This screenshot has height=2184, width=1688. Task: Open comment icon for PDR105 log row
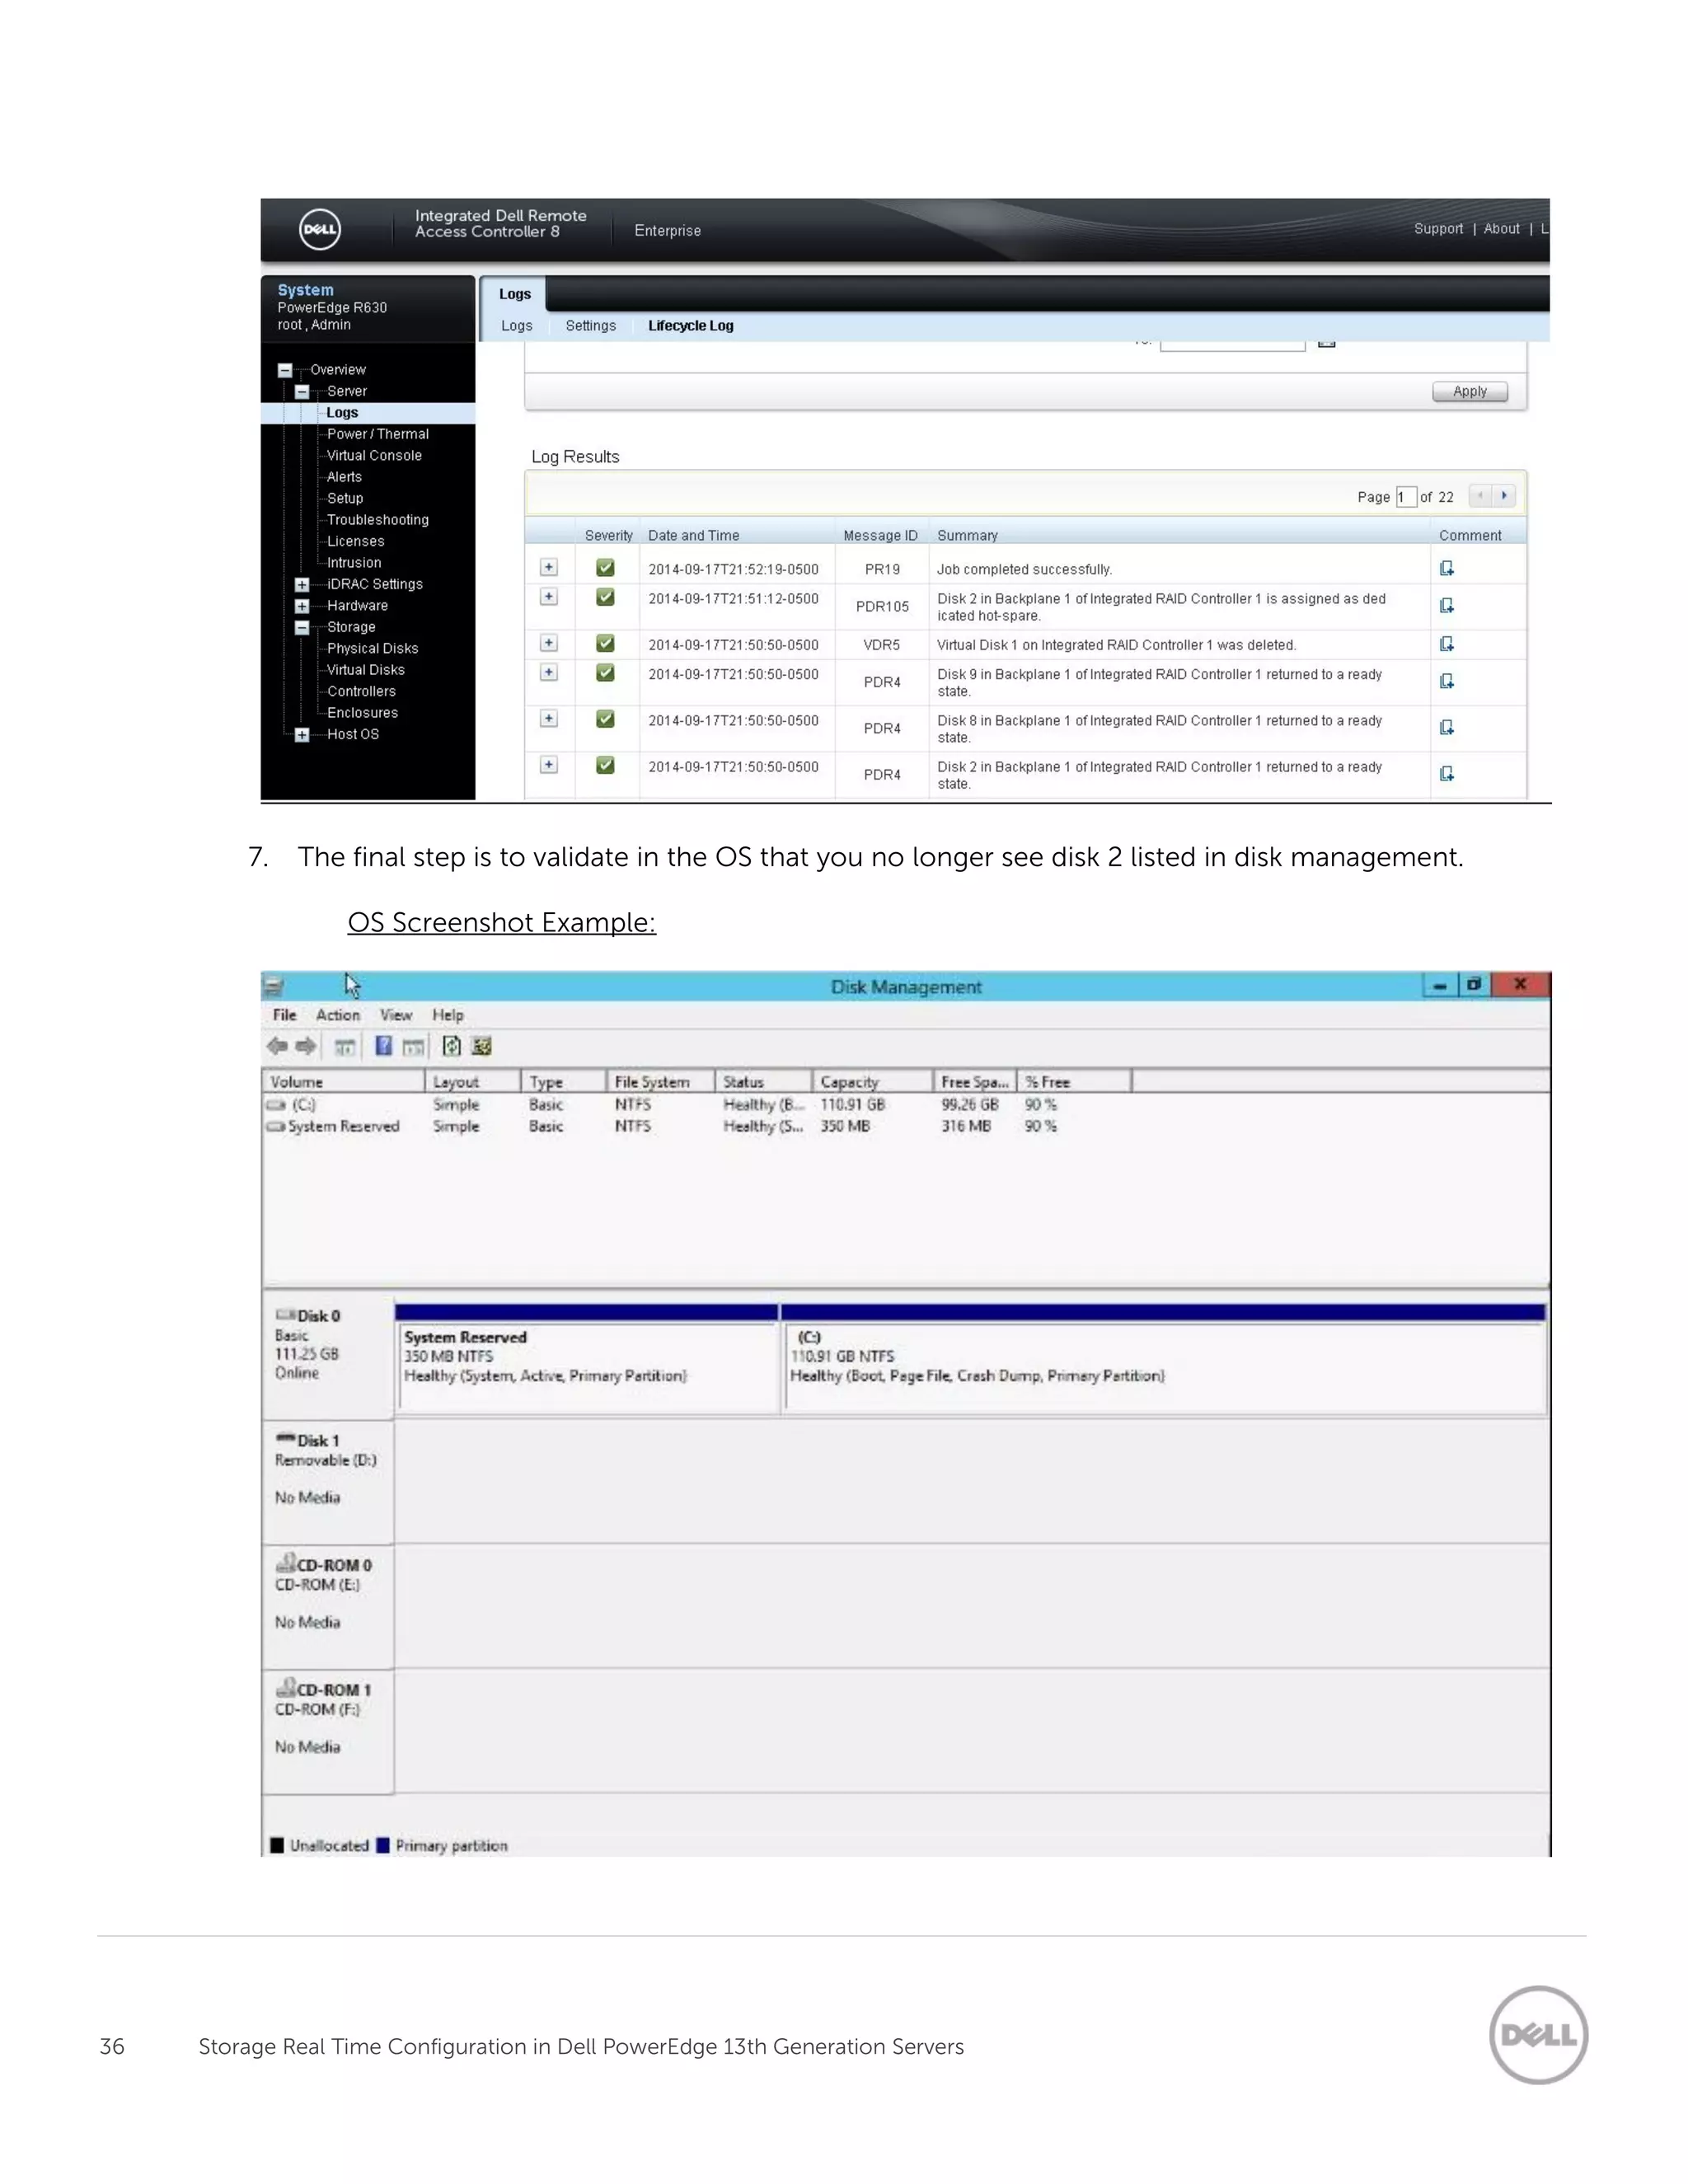(x=1446, y=605)
